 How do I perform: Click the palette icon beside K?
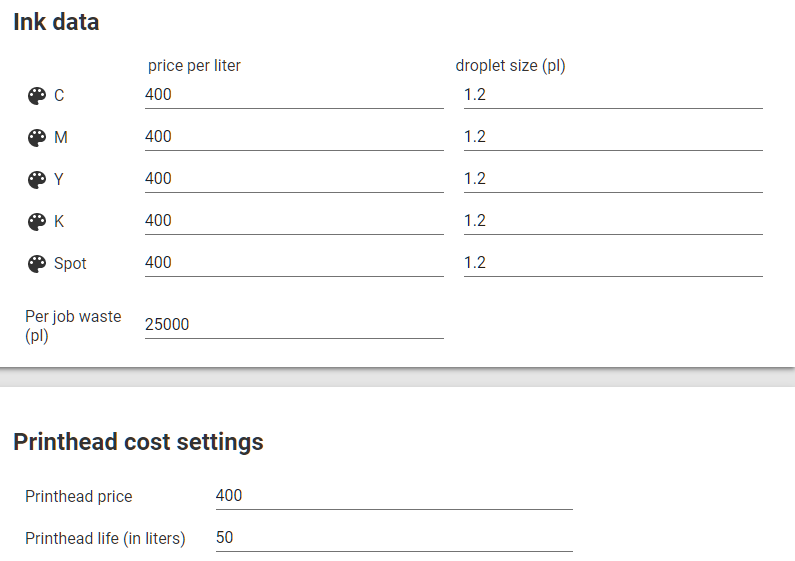pos(37,222)
